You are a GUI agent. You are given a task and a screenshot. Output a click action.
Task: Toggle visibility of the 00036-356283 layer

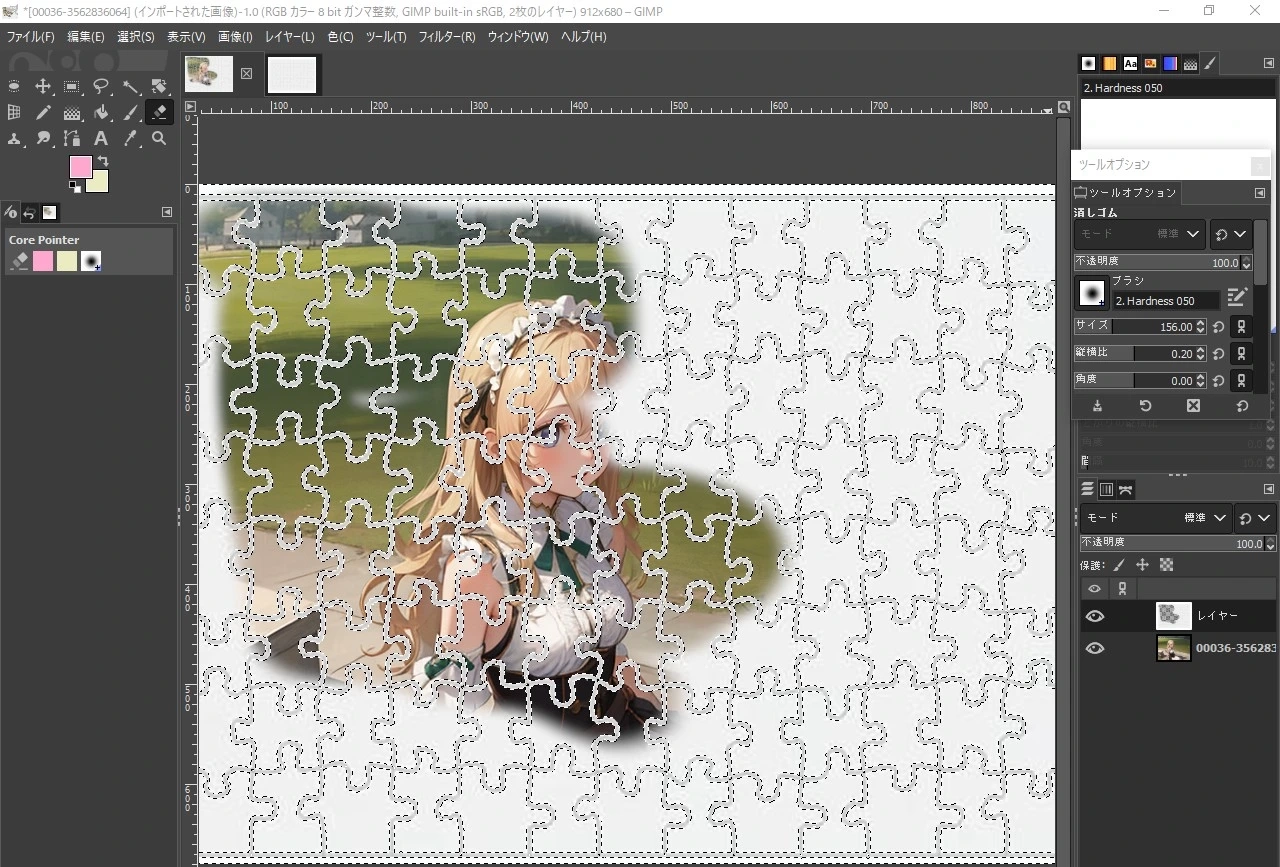(1094, 649)
